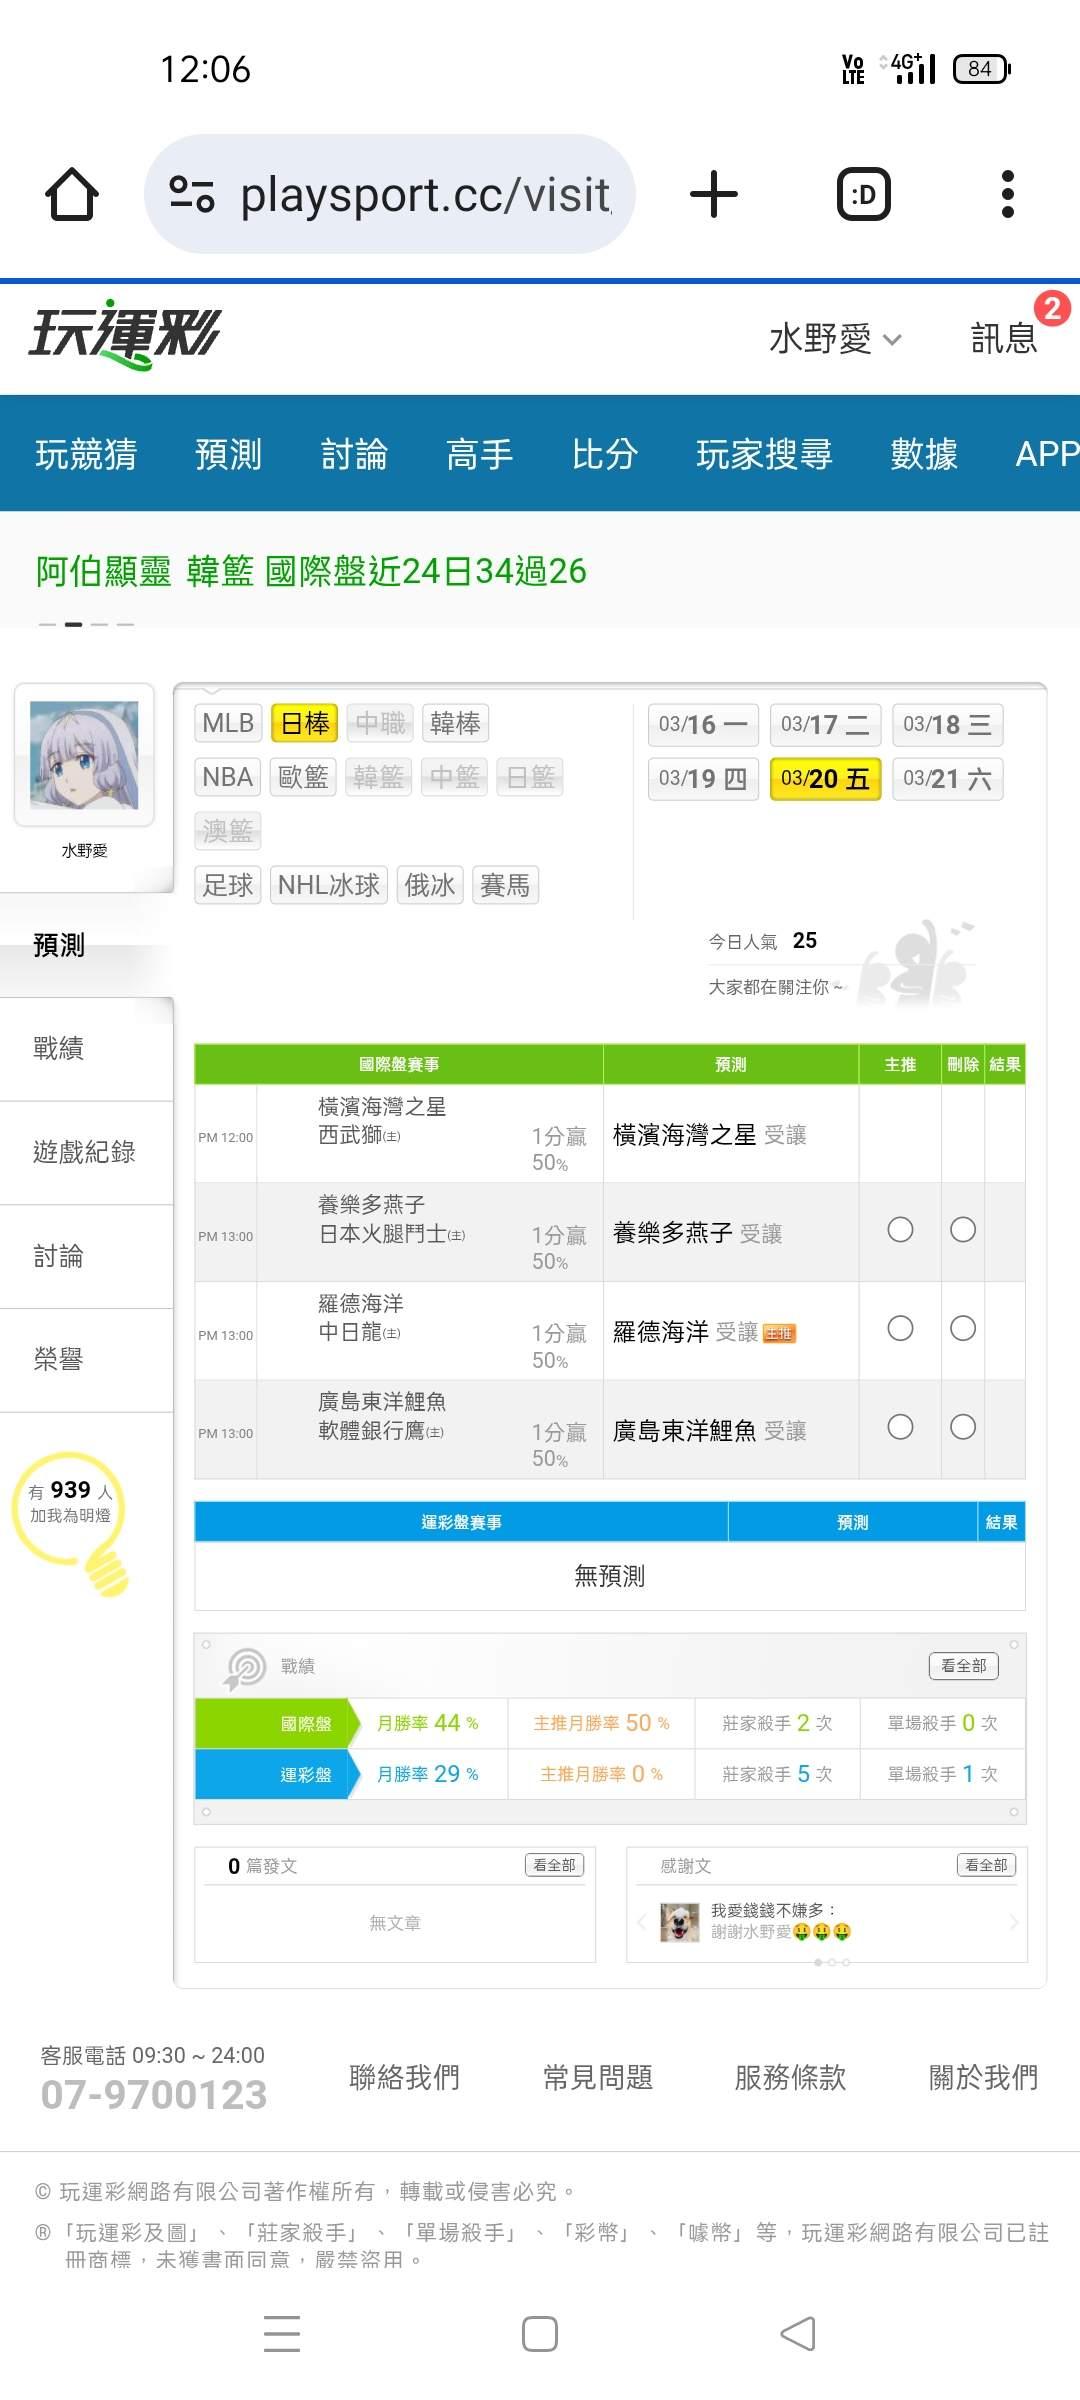This screenshot has height=2400, width=1080.
Task: Switch to the 戰績 sidebar tab
Action: pos(87,1048)
